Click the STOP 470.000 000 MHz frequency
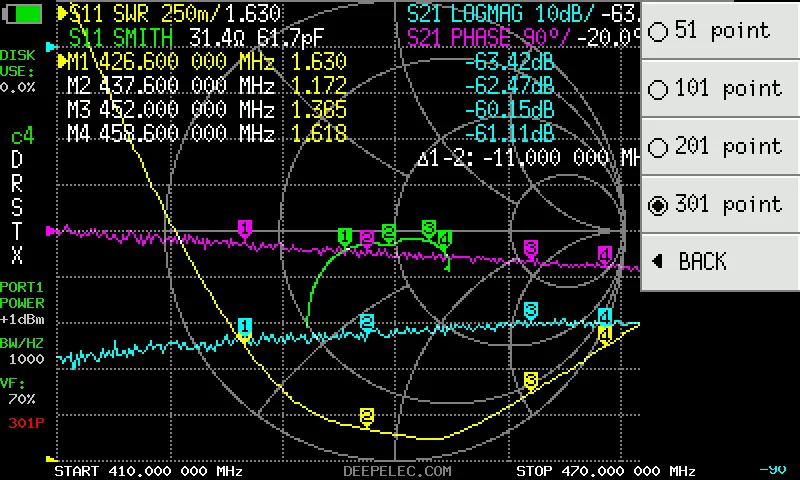The image size is (800, 480). pos(606,471)
